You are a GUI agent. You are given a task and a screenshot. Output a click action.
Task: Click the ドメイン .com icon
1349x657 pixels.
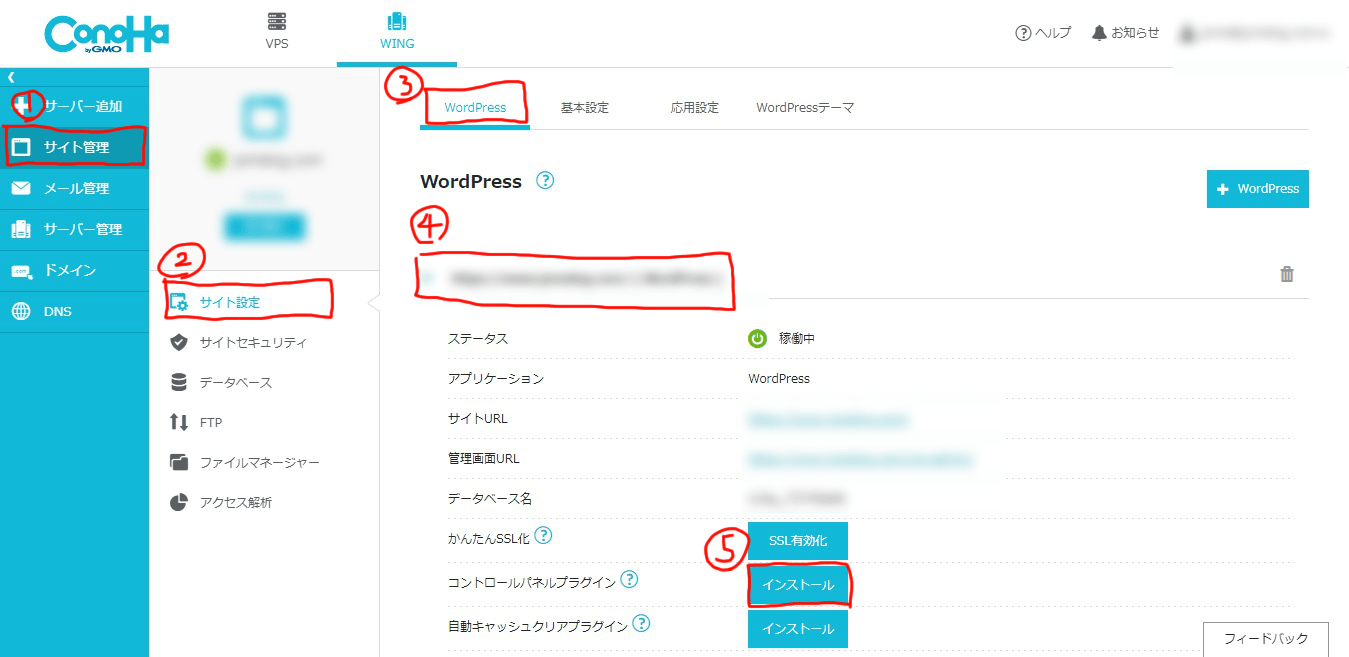(21, 271)
